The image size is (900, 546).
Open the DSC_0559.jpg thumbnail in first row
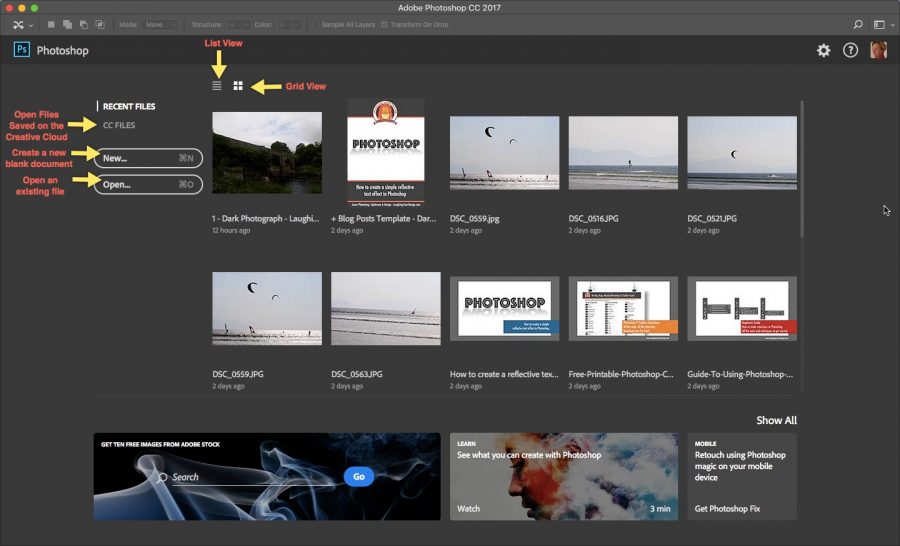click(x=505, y=153)
